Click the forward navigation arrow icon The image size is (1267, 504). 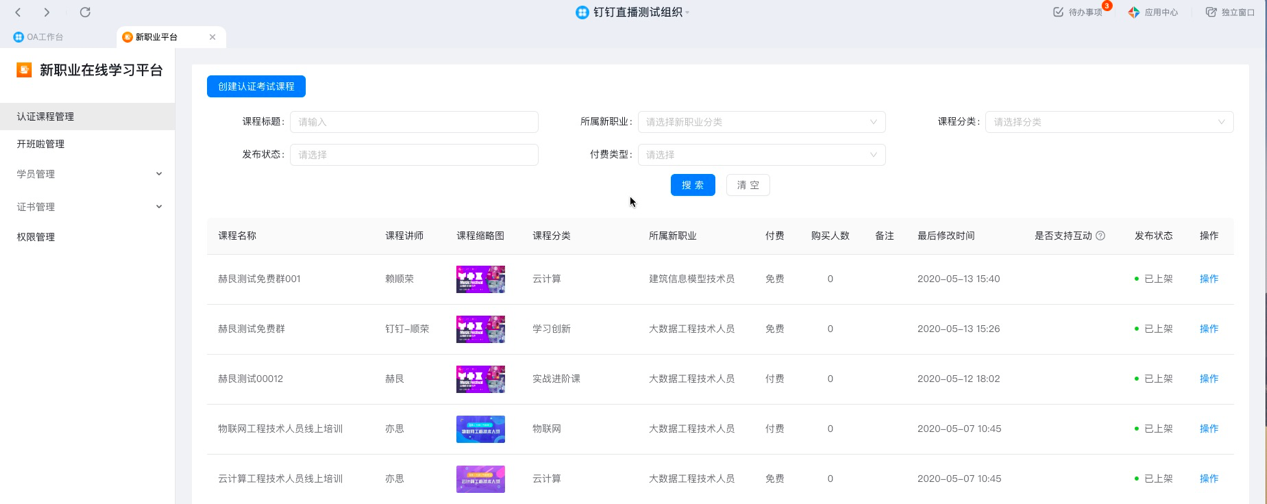[47, 12]
